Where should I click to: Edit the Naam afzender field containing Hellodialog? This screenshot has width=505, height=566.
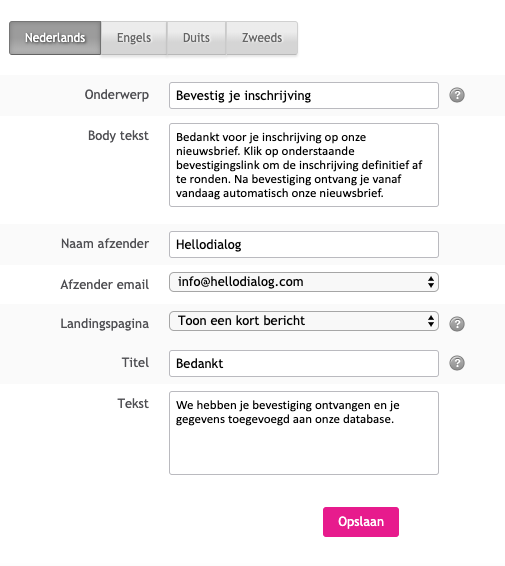(x=304, y=244)
